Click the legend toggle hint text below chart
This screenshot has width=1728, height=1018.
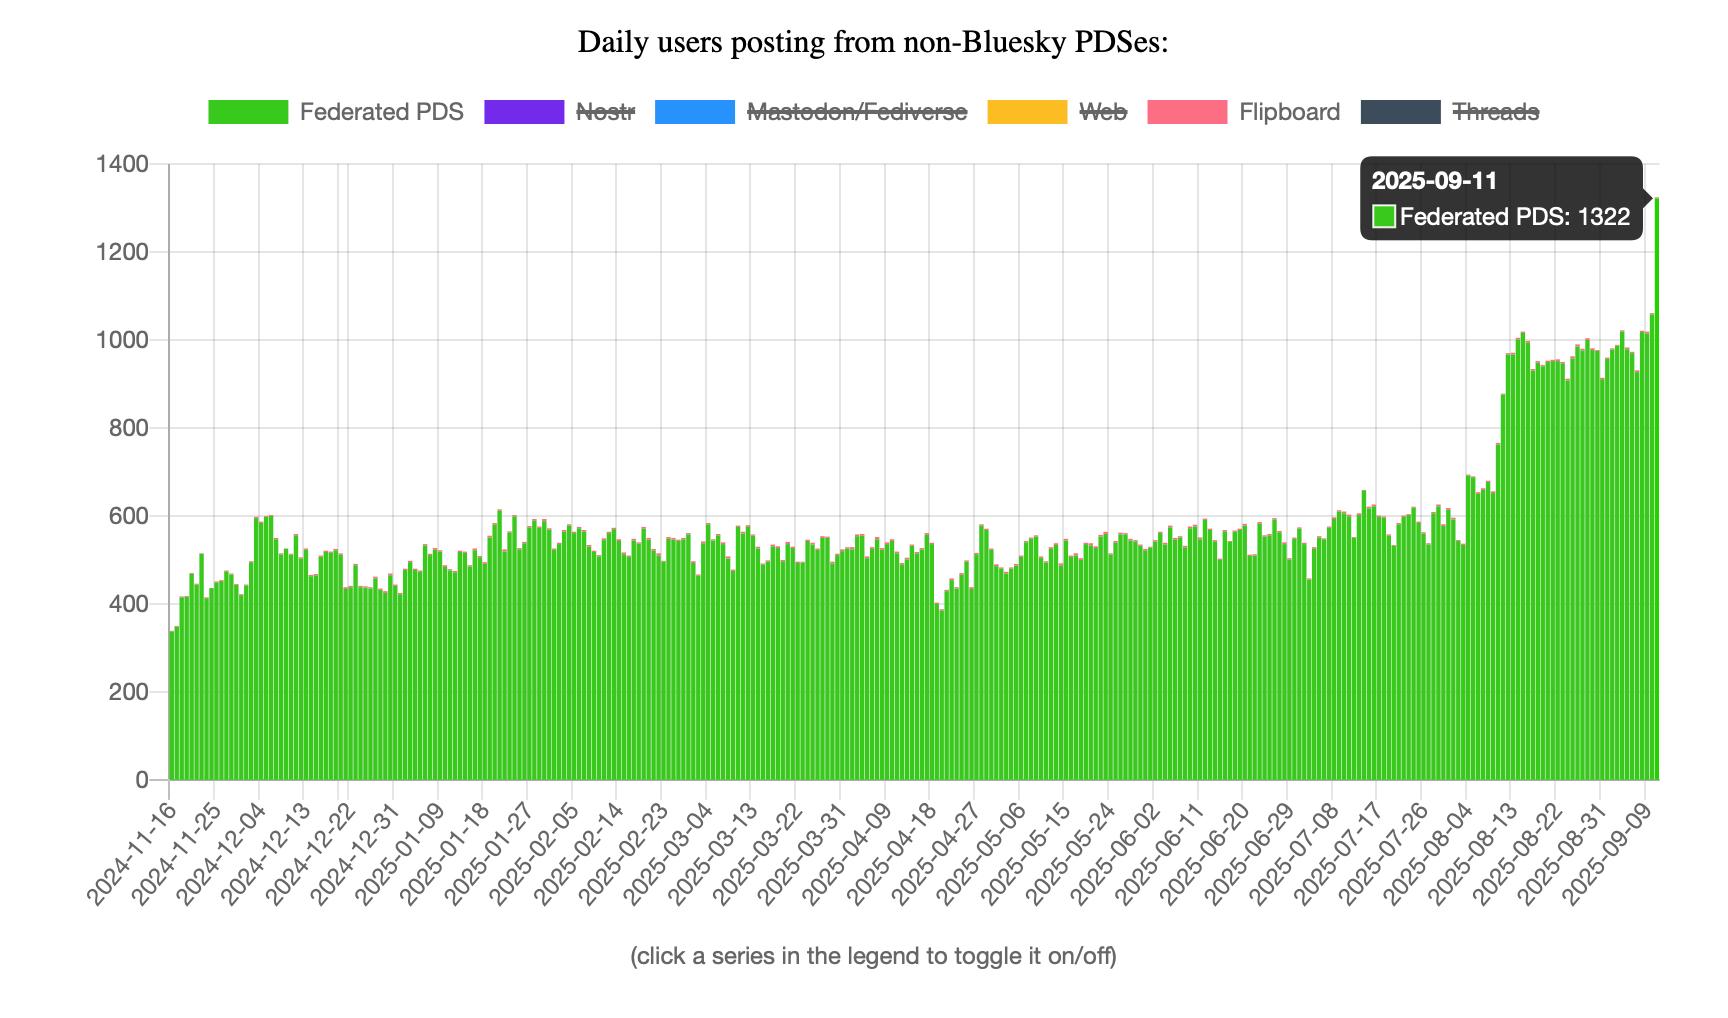coord(873,956)
